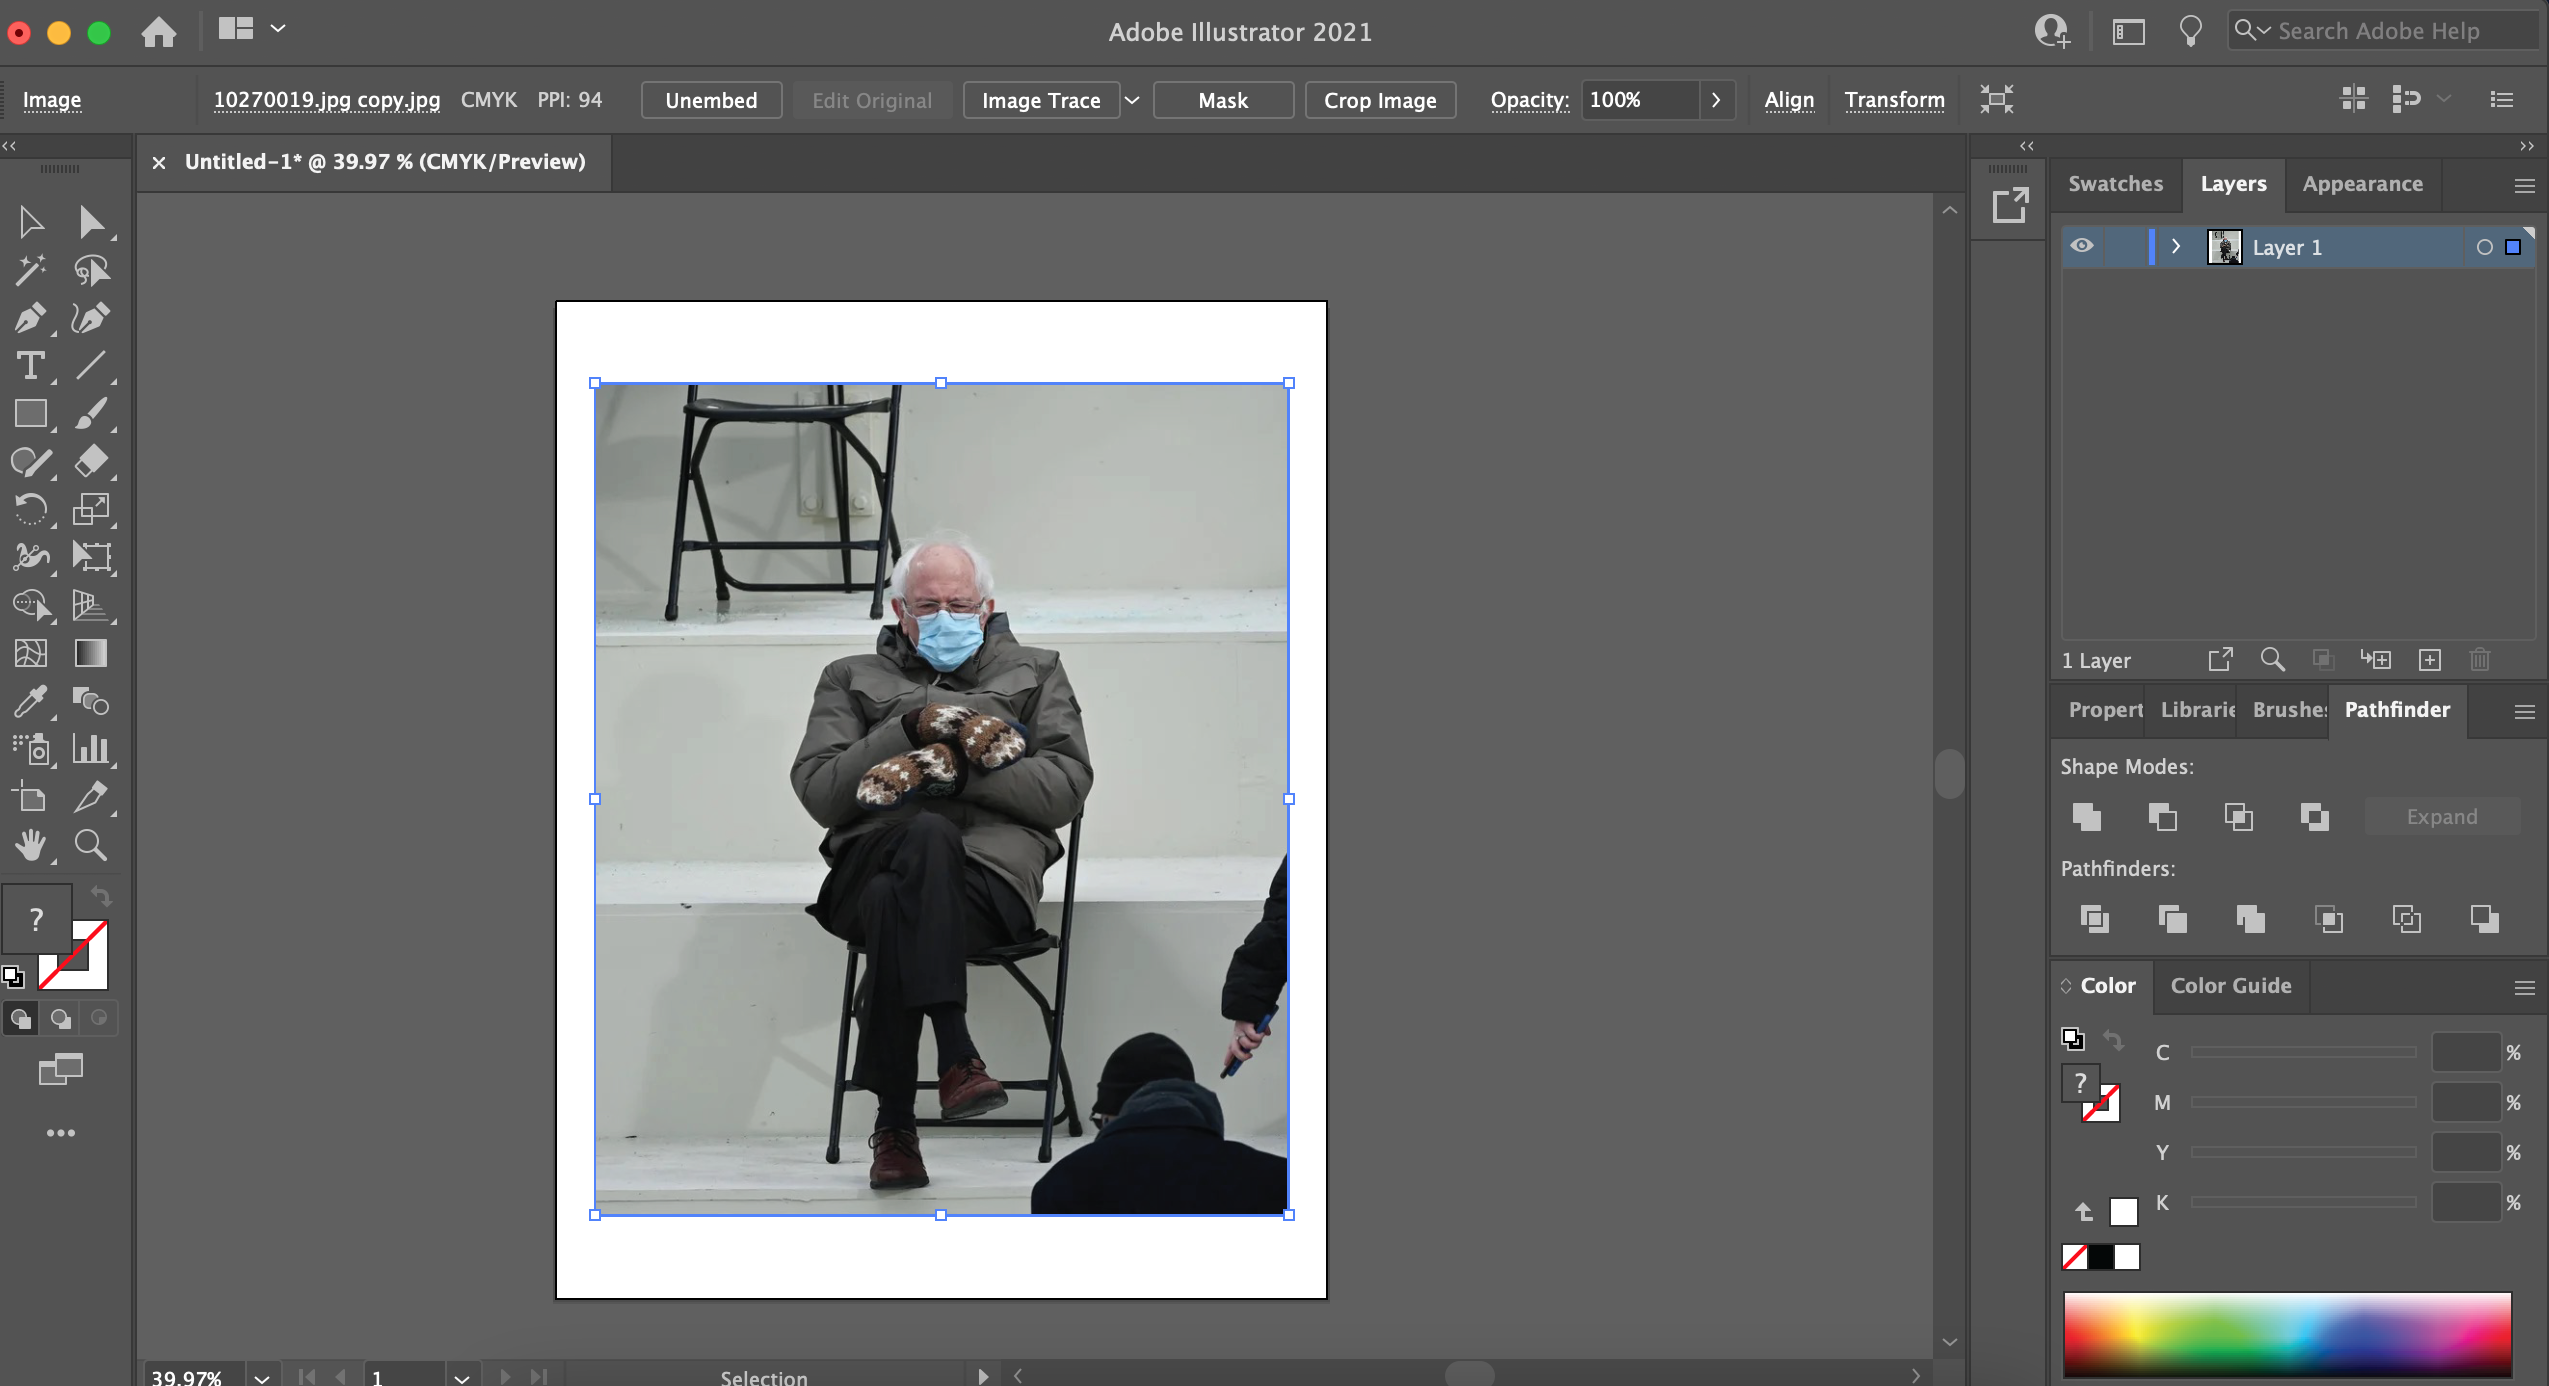Select the Shape Builder tool
Viewport: 2549px width, 1386px height.
click(31, 605)
